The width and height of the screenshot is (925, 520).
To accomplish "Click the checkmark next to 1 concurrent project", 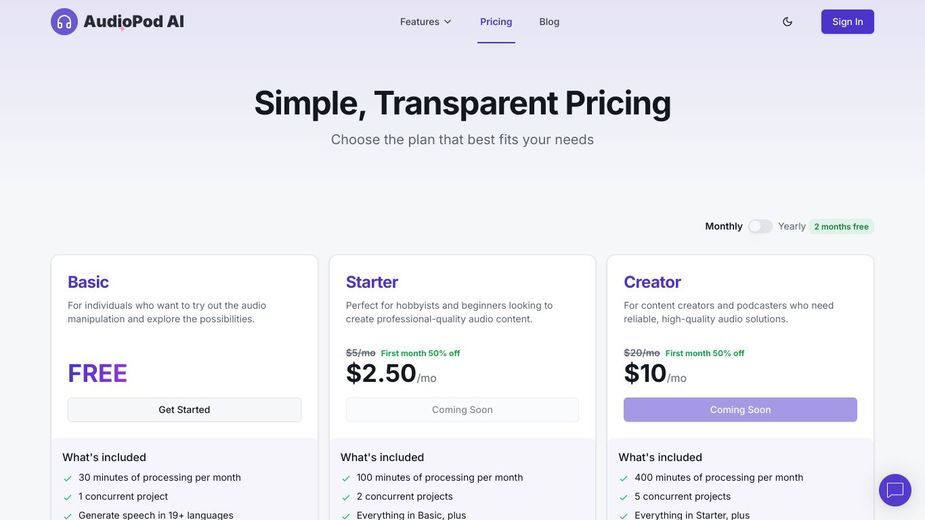I will point(68,497).
